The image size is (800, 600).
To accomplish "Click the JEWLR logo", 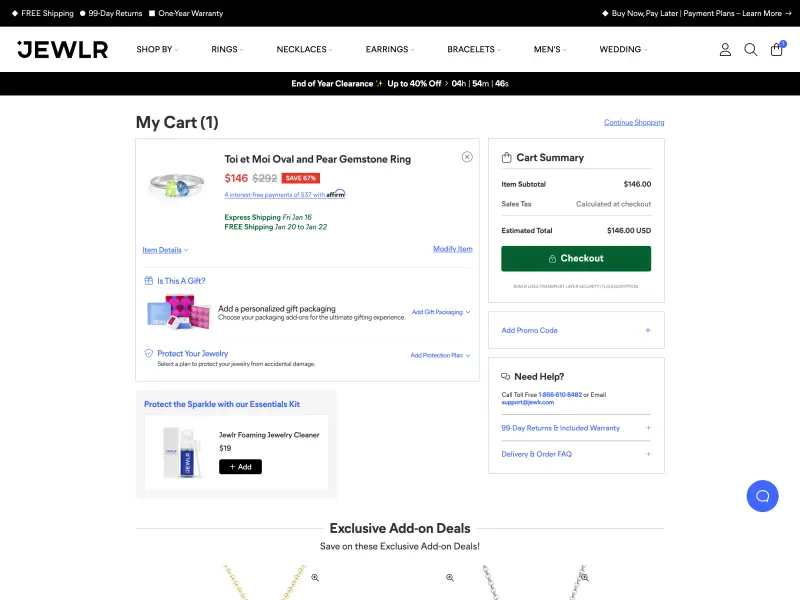I will click(x=62, y=49).
